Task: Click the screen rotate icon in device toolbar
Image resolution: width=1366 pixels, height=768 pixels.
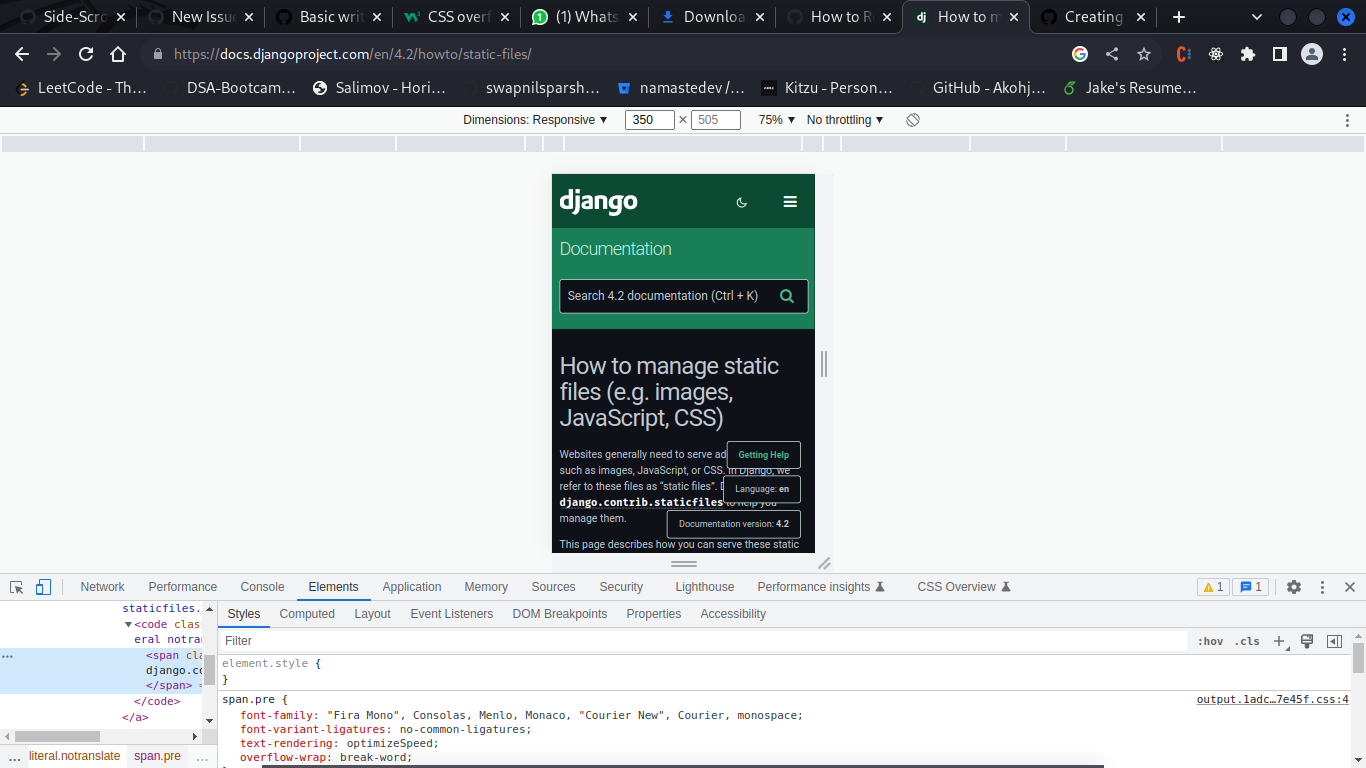Action: pyautogui.click(x=912, y=119)
